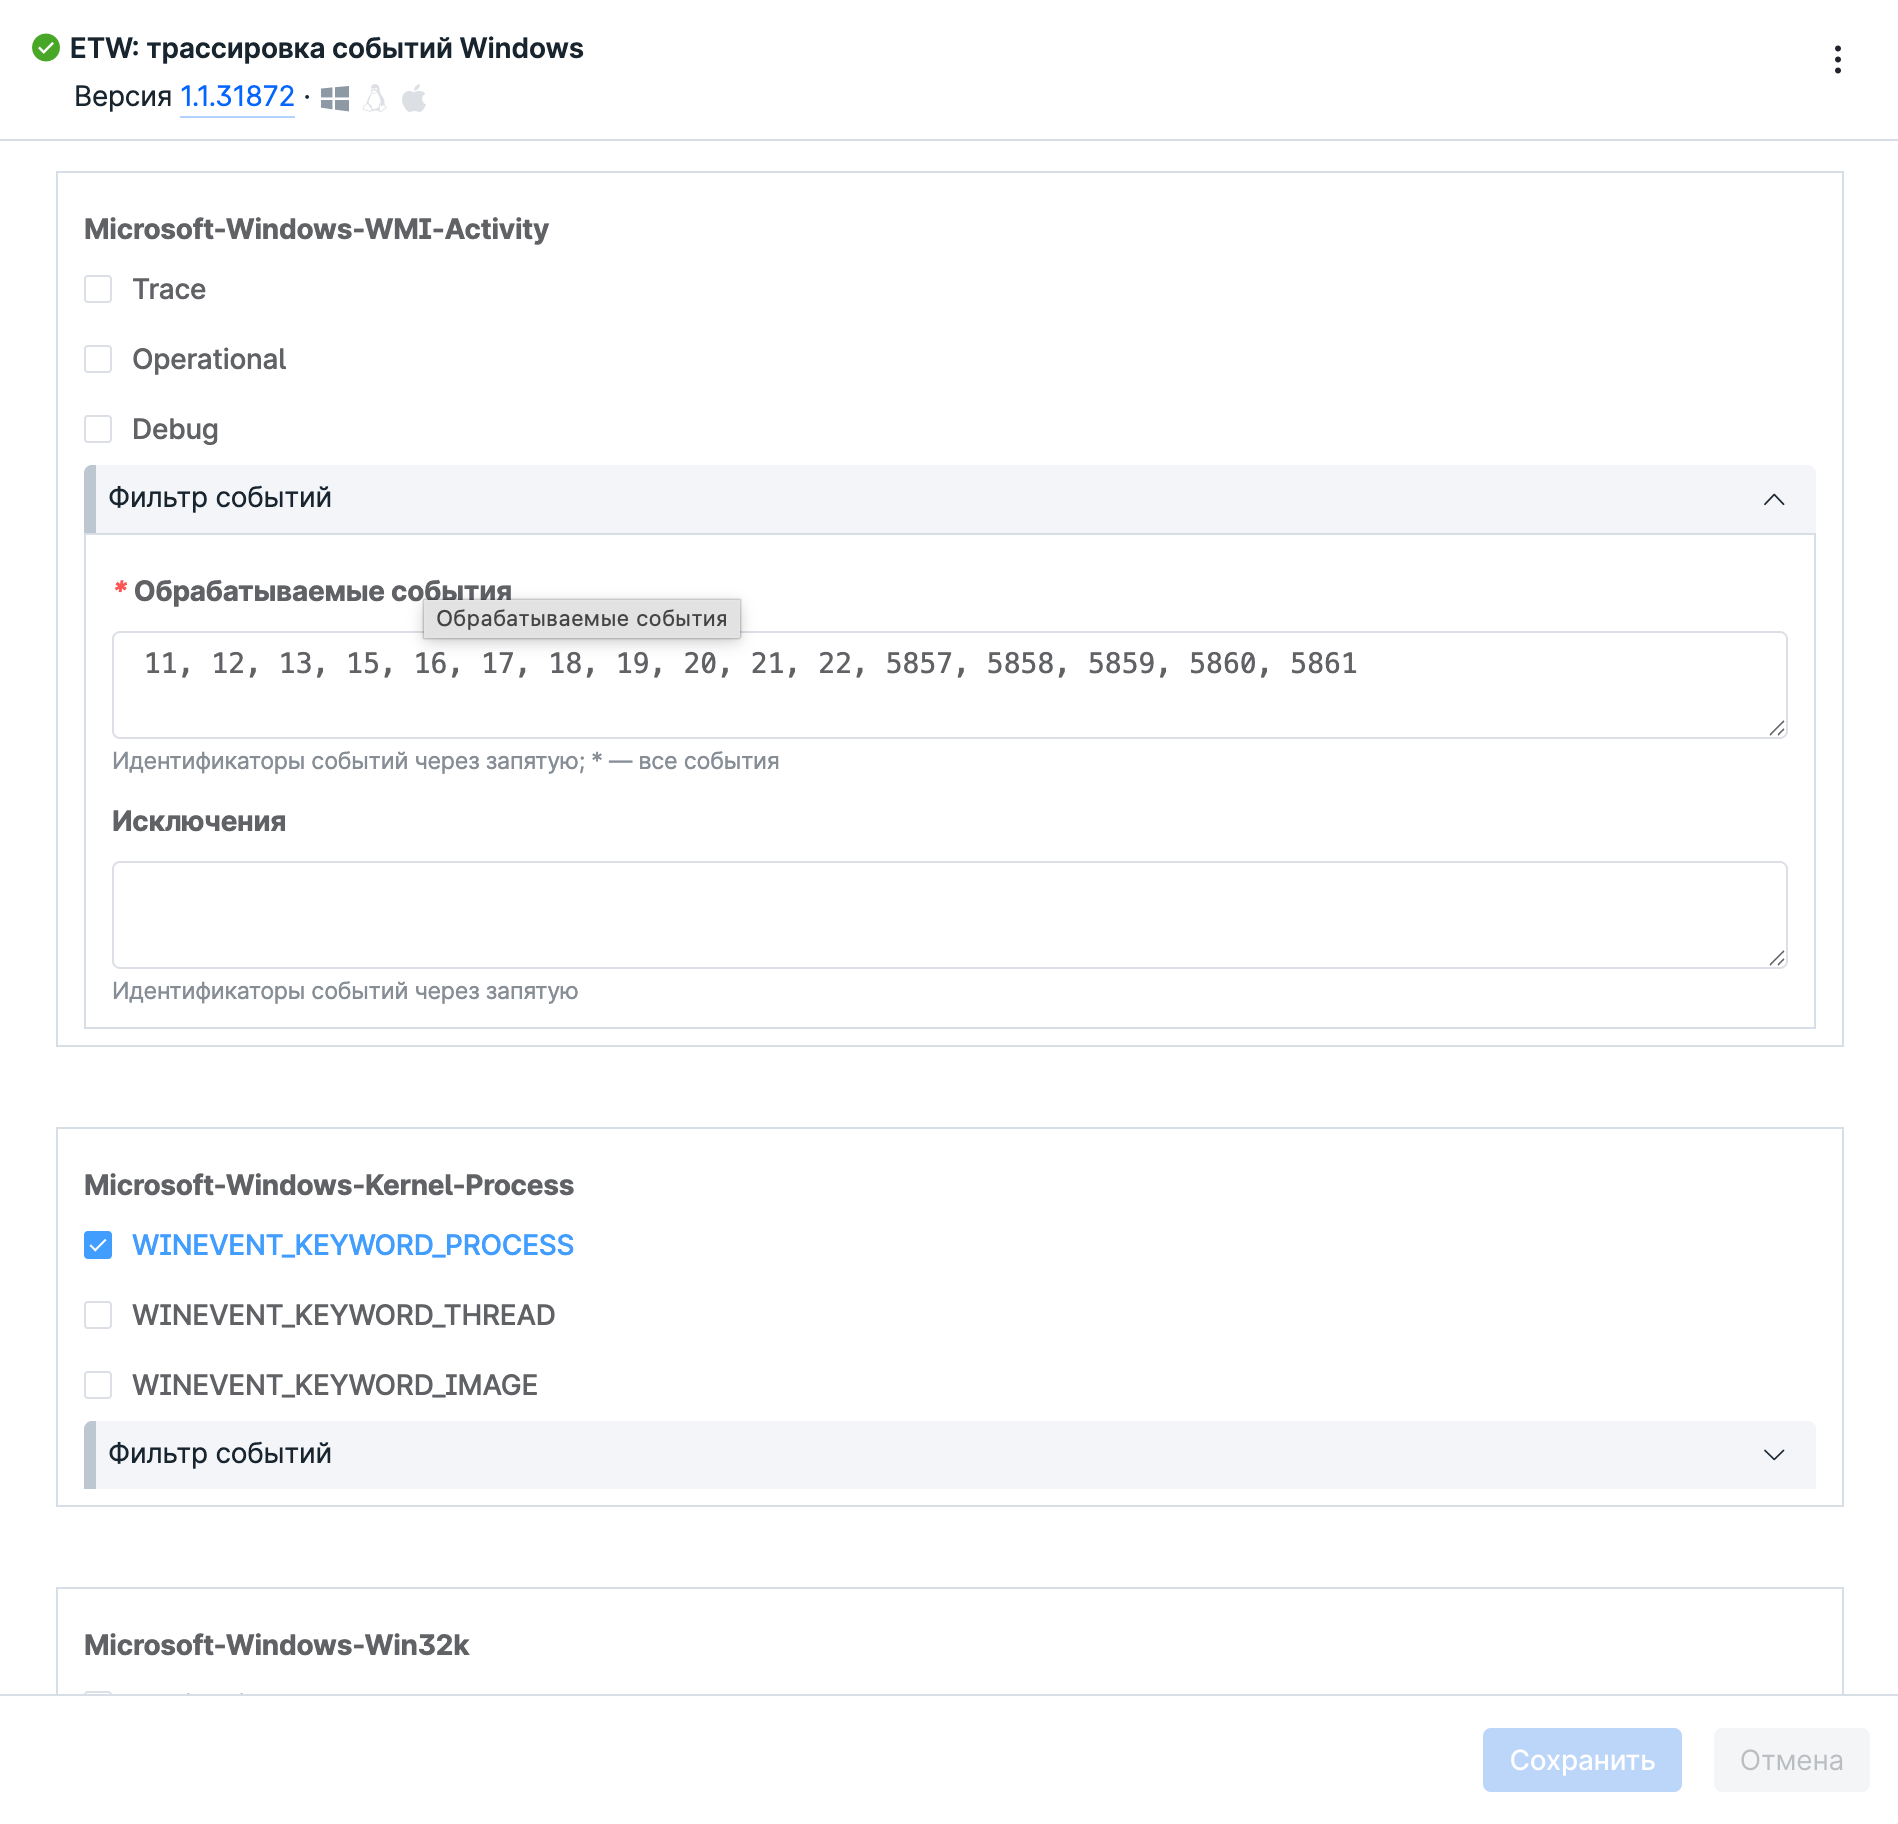This screenshot has width=1898, height=1824.
Task: Check WINEVENT_KEYWORD_IMAGE option
Action: click(98, 1385)
